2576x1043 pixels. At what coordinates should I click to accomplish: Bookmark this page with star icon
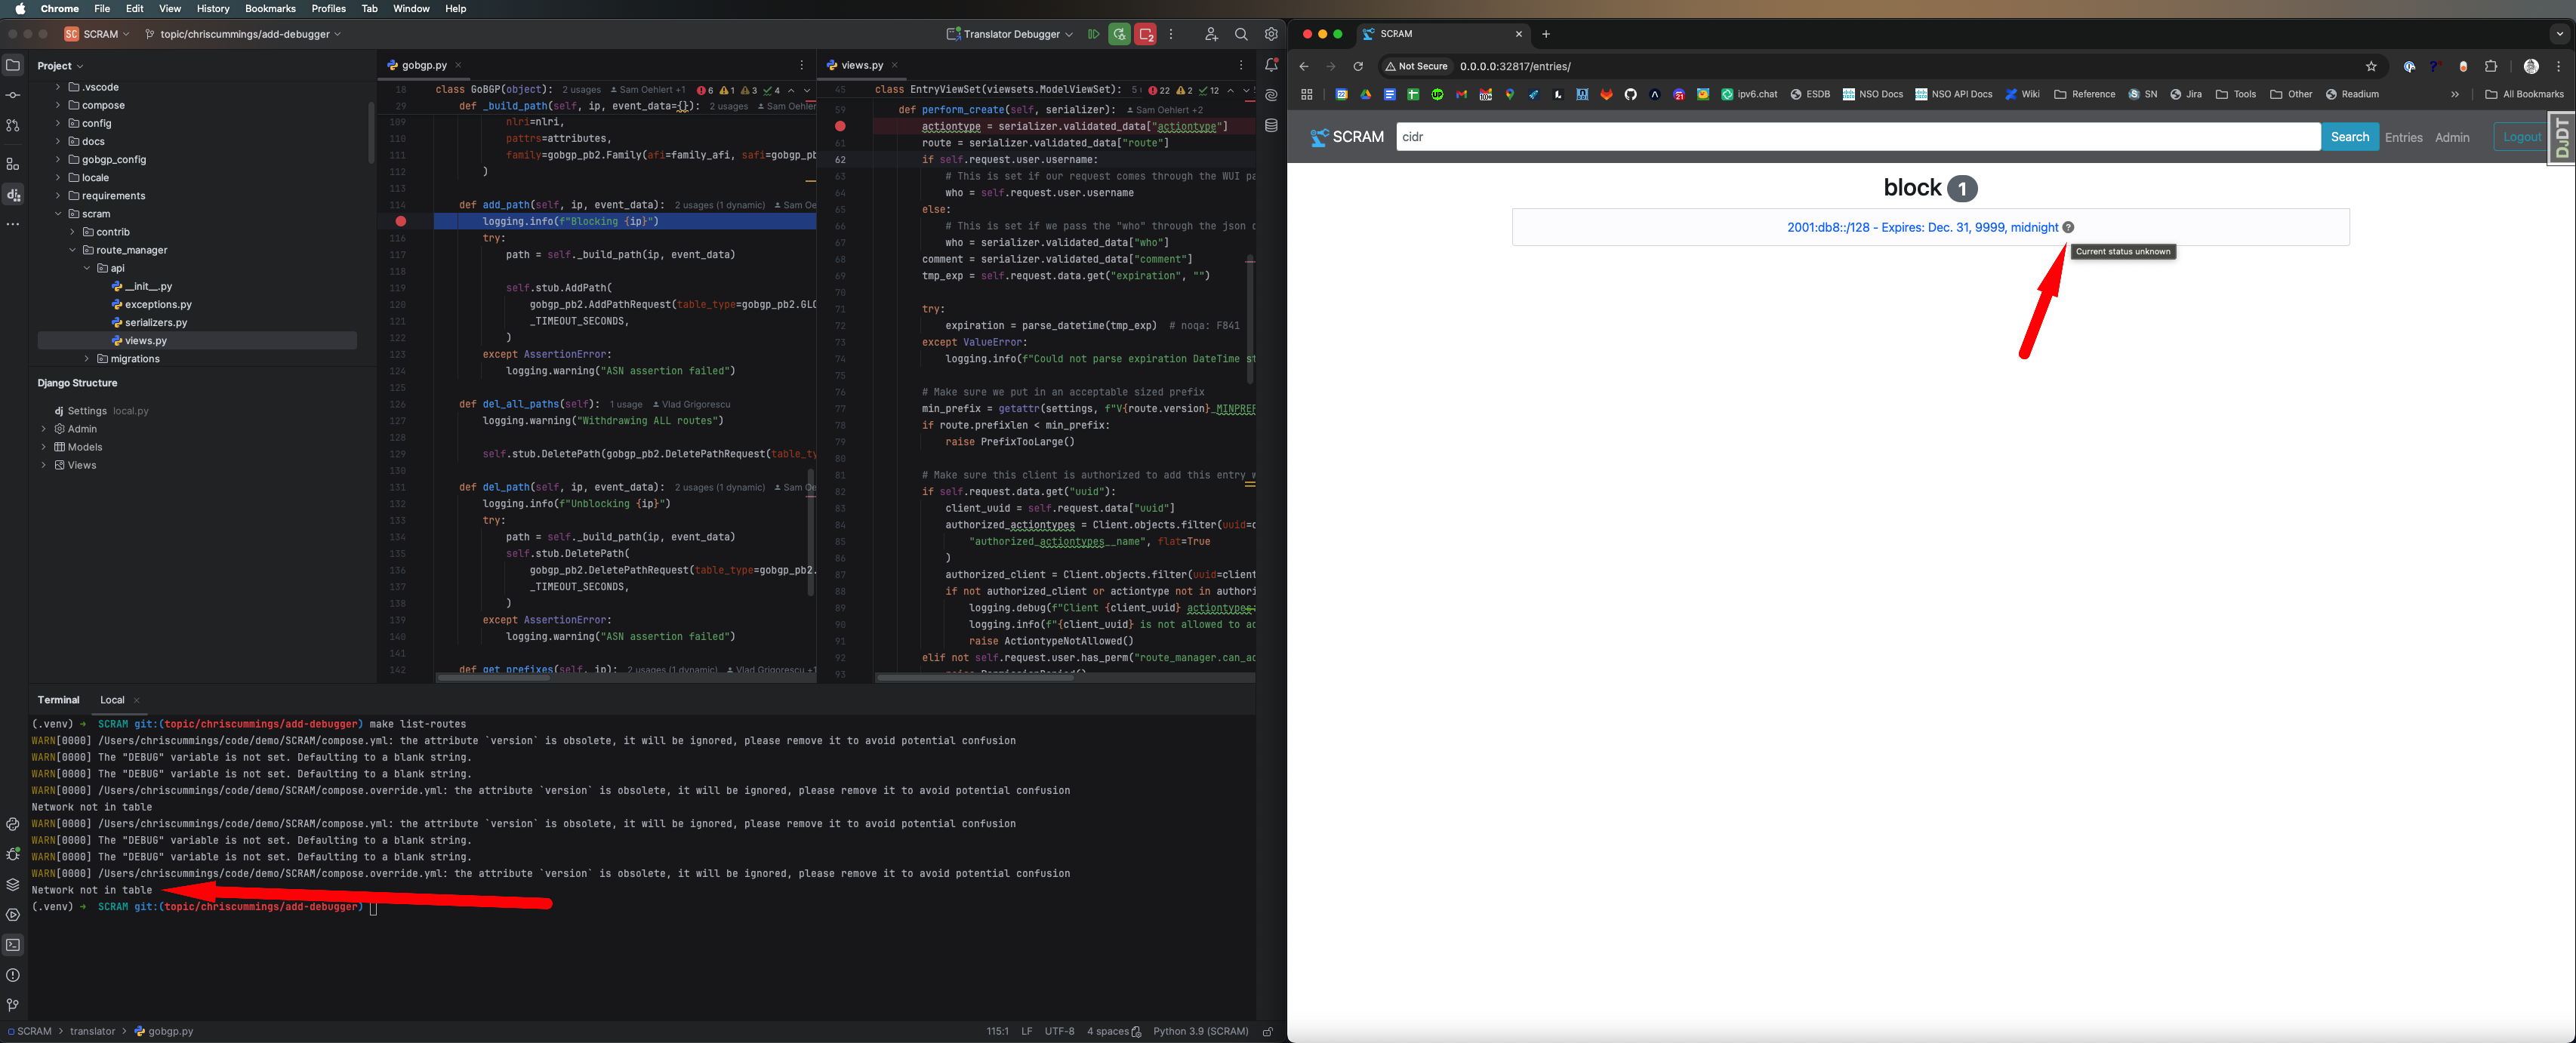click(2371, 66)
